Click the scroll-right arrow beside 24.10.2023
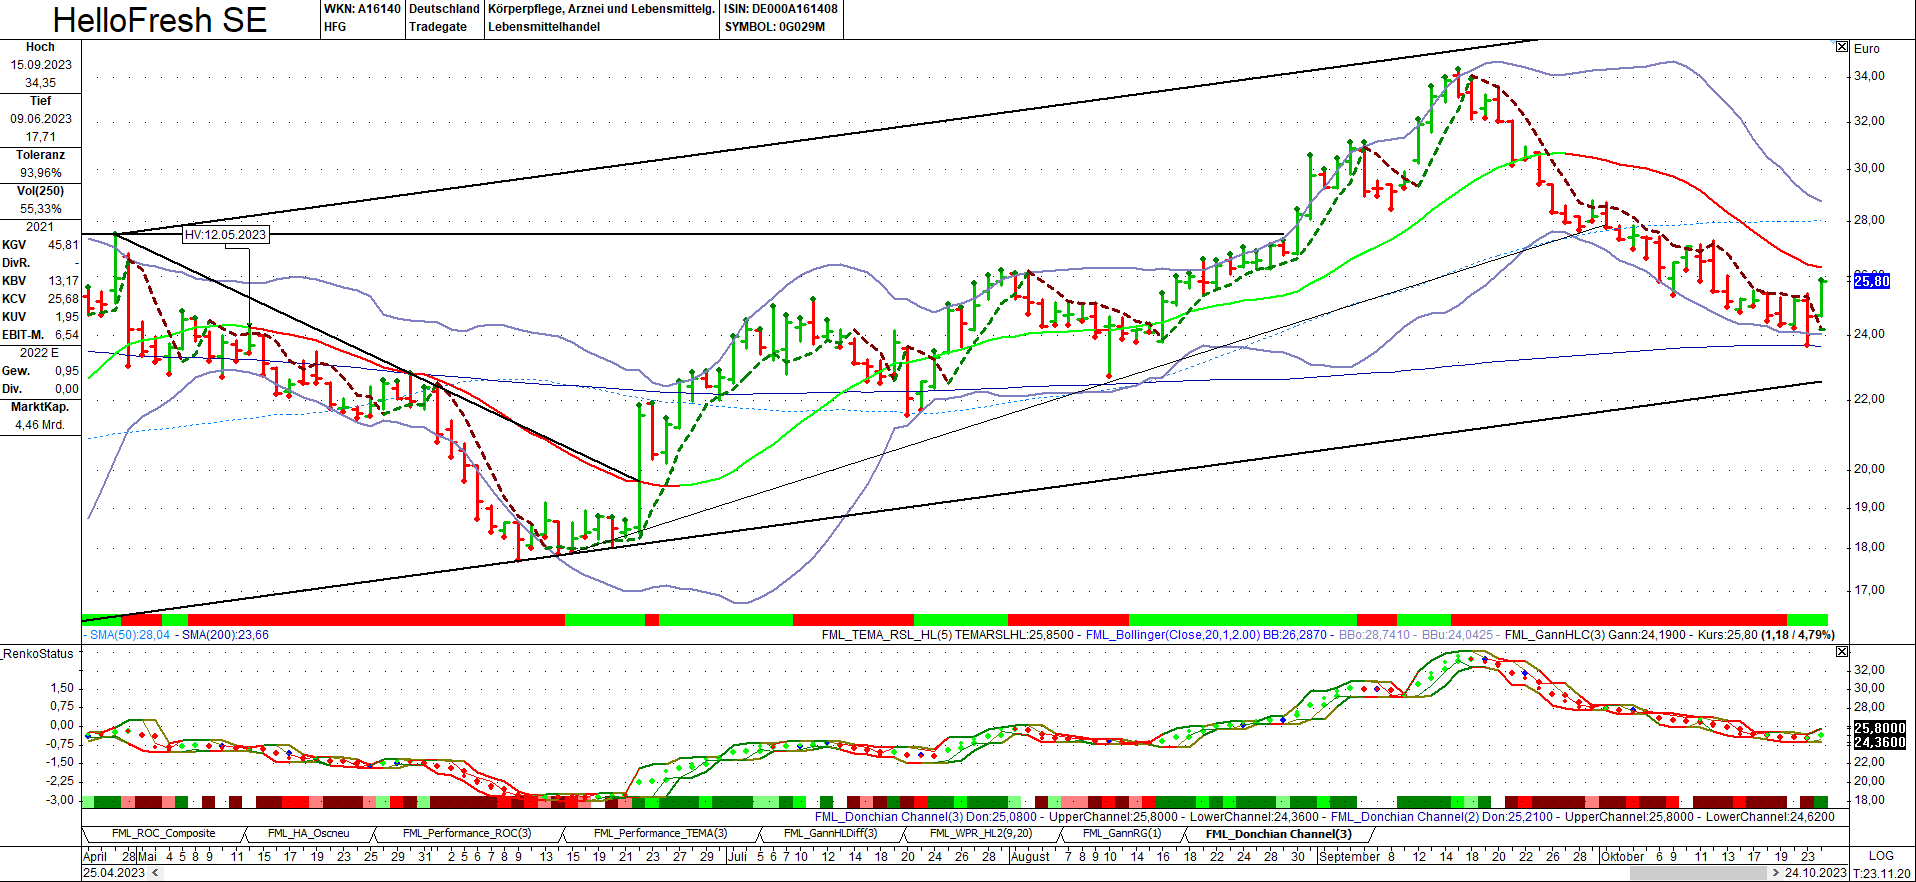1916x882 pixels. pos(1775,873)
